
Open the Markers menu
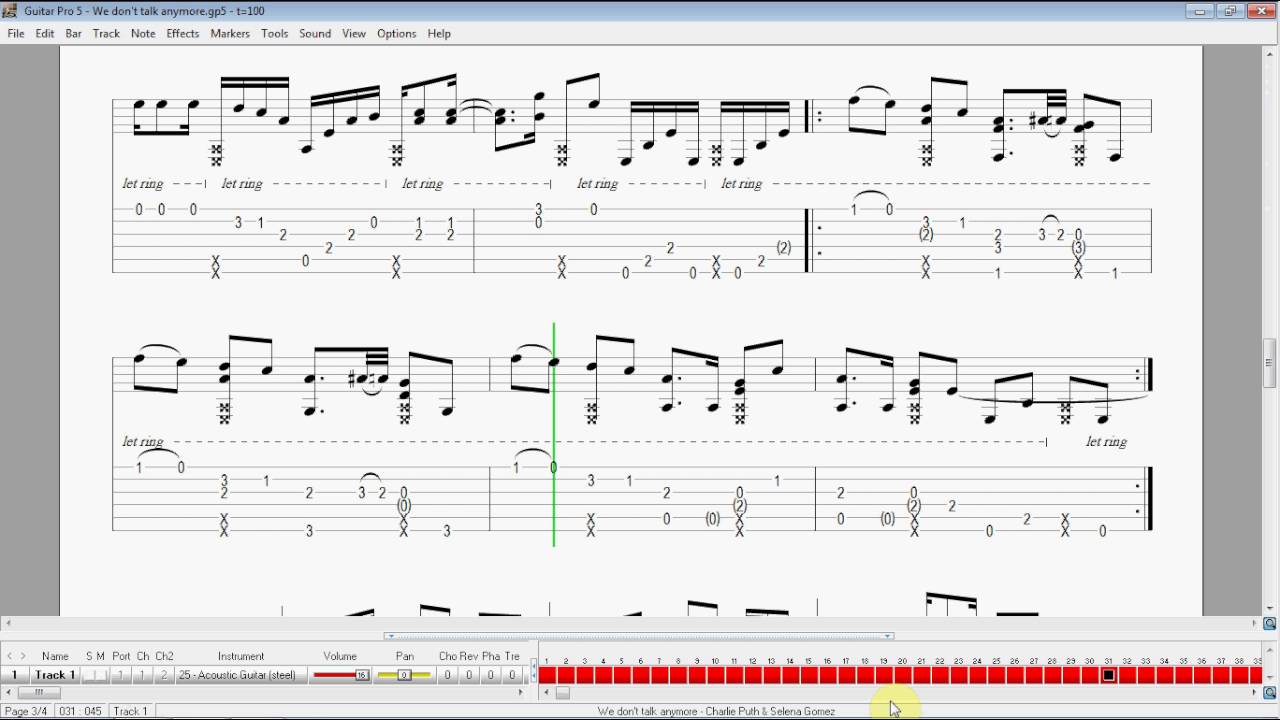pyautogui.click(x=230, y=33)
